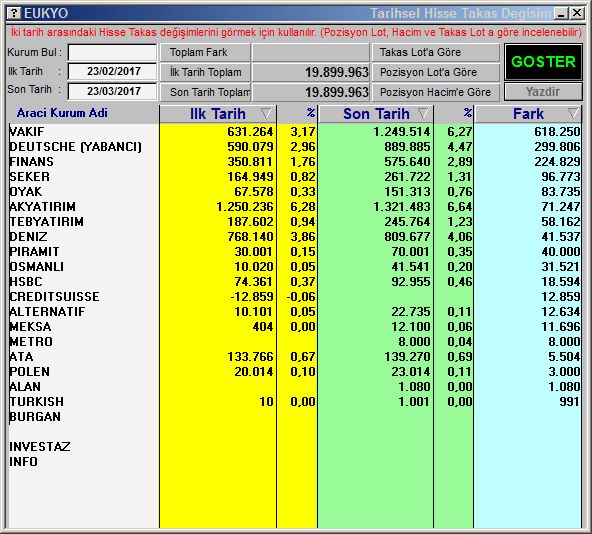The width and height of the screenshot is (592, 534).
Task: Close the EUKYO window
Action: pyautogui.click(x=577, y=14)
